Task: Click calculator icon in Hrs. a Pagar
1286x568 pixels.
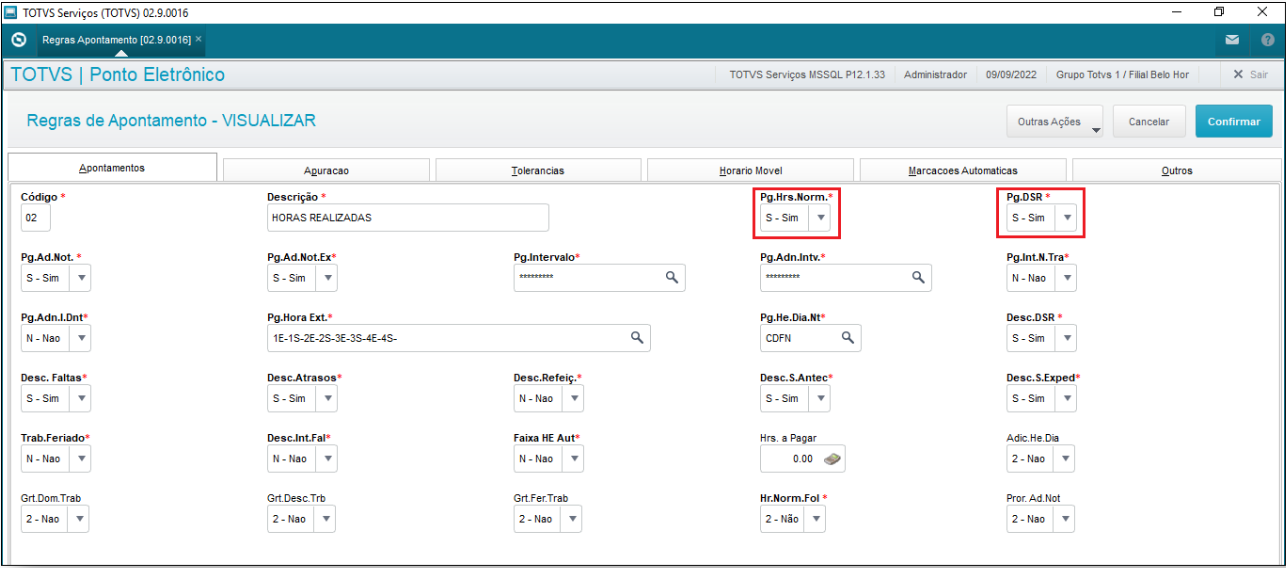Action: point(832,459)
